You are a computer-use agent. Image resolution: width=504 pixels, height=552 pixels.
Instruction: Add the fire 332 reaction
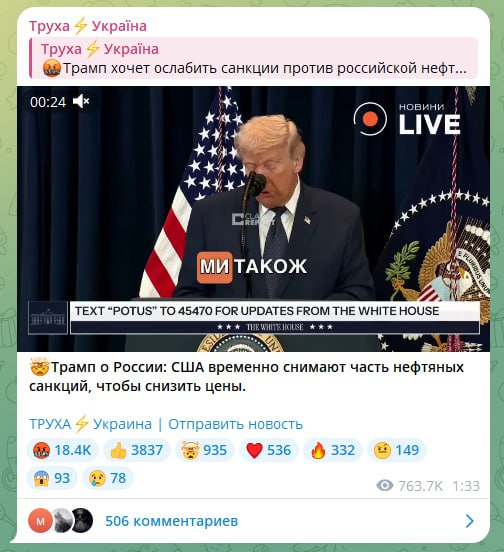333,450
